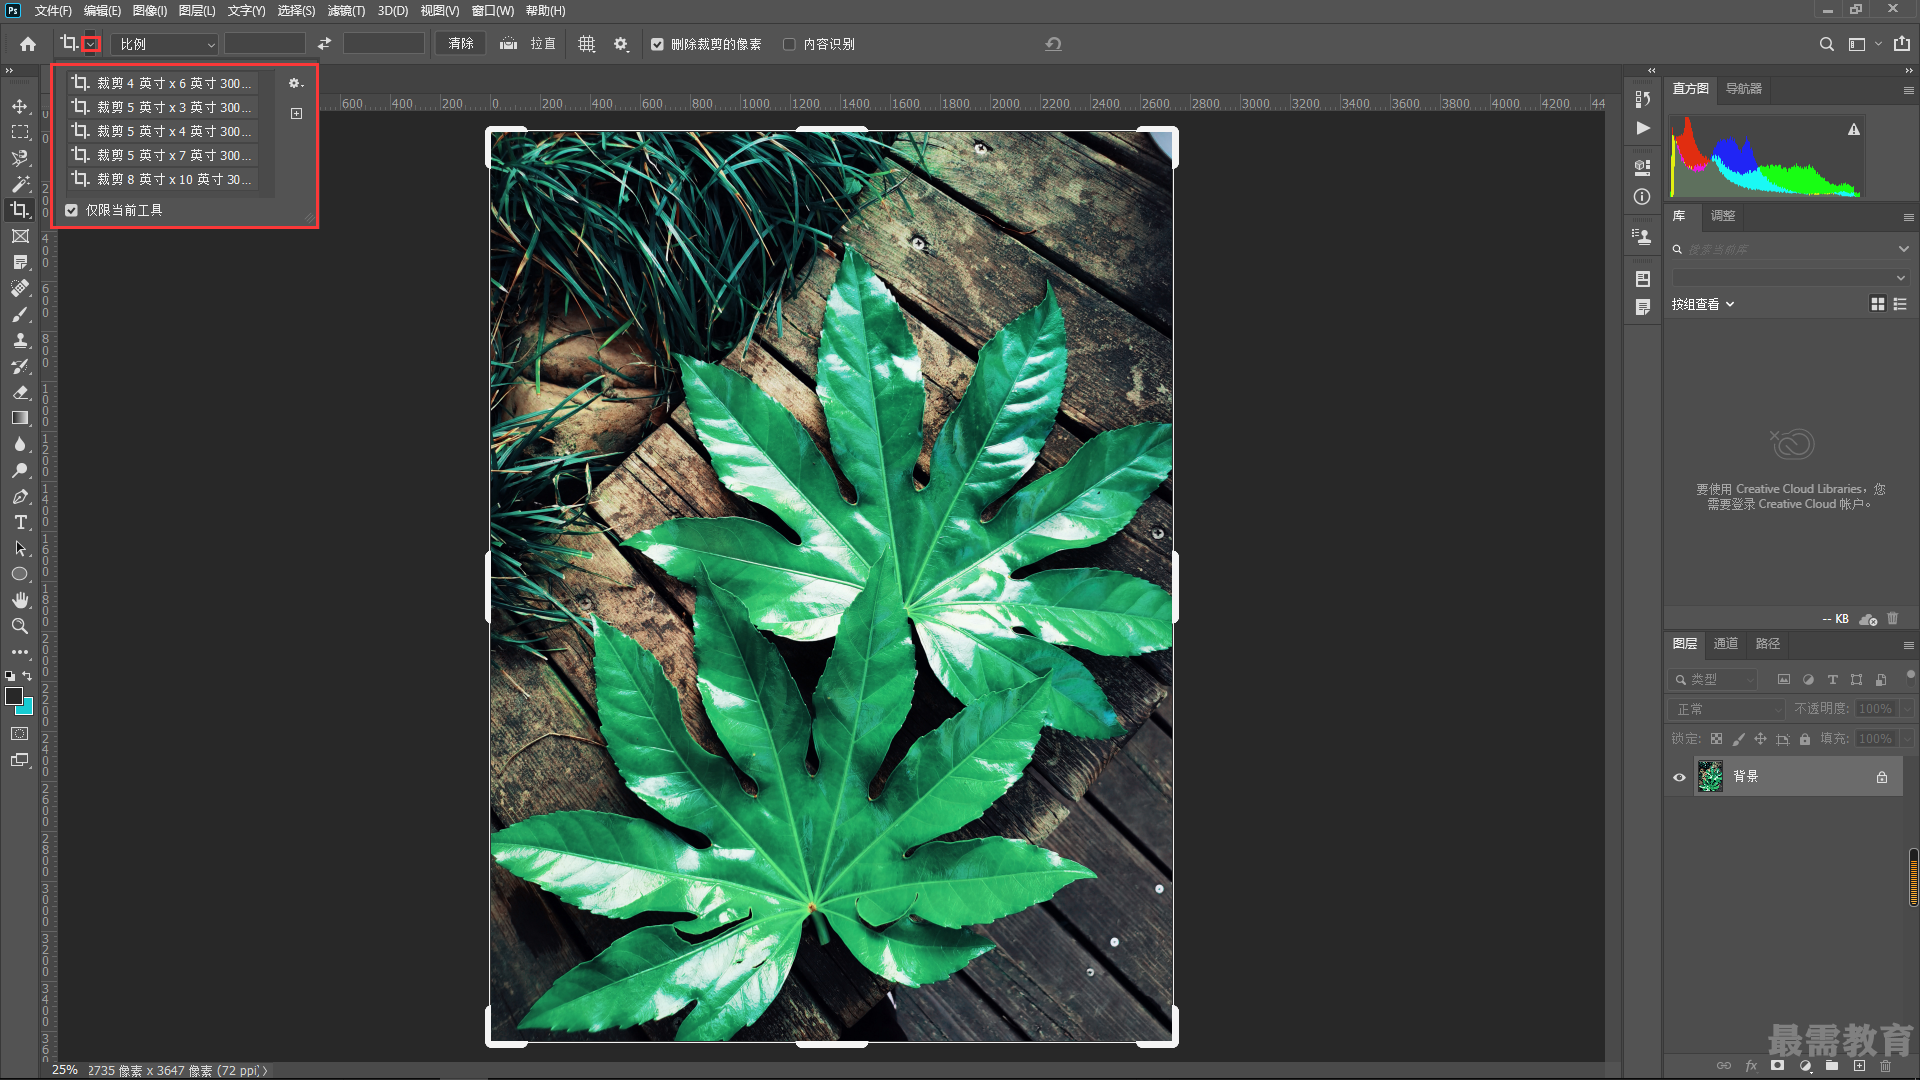Open the 类型 layer filter dropdown
Screen dimensions: 1920x1080
1713,679
